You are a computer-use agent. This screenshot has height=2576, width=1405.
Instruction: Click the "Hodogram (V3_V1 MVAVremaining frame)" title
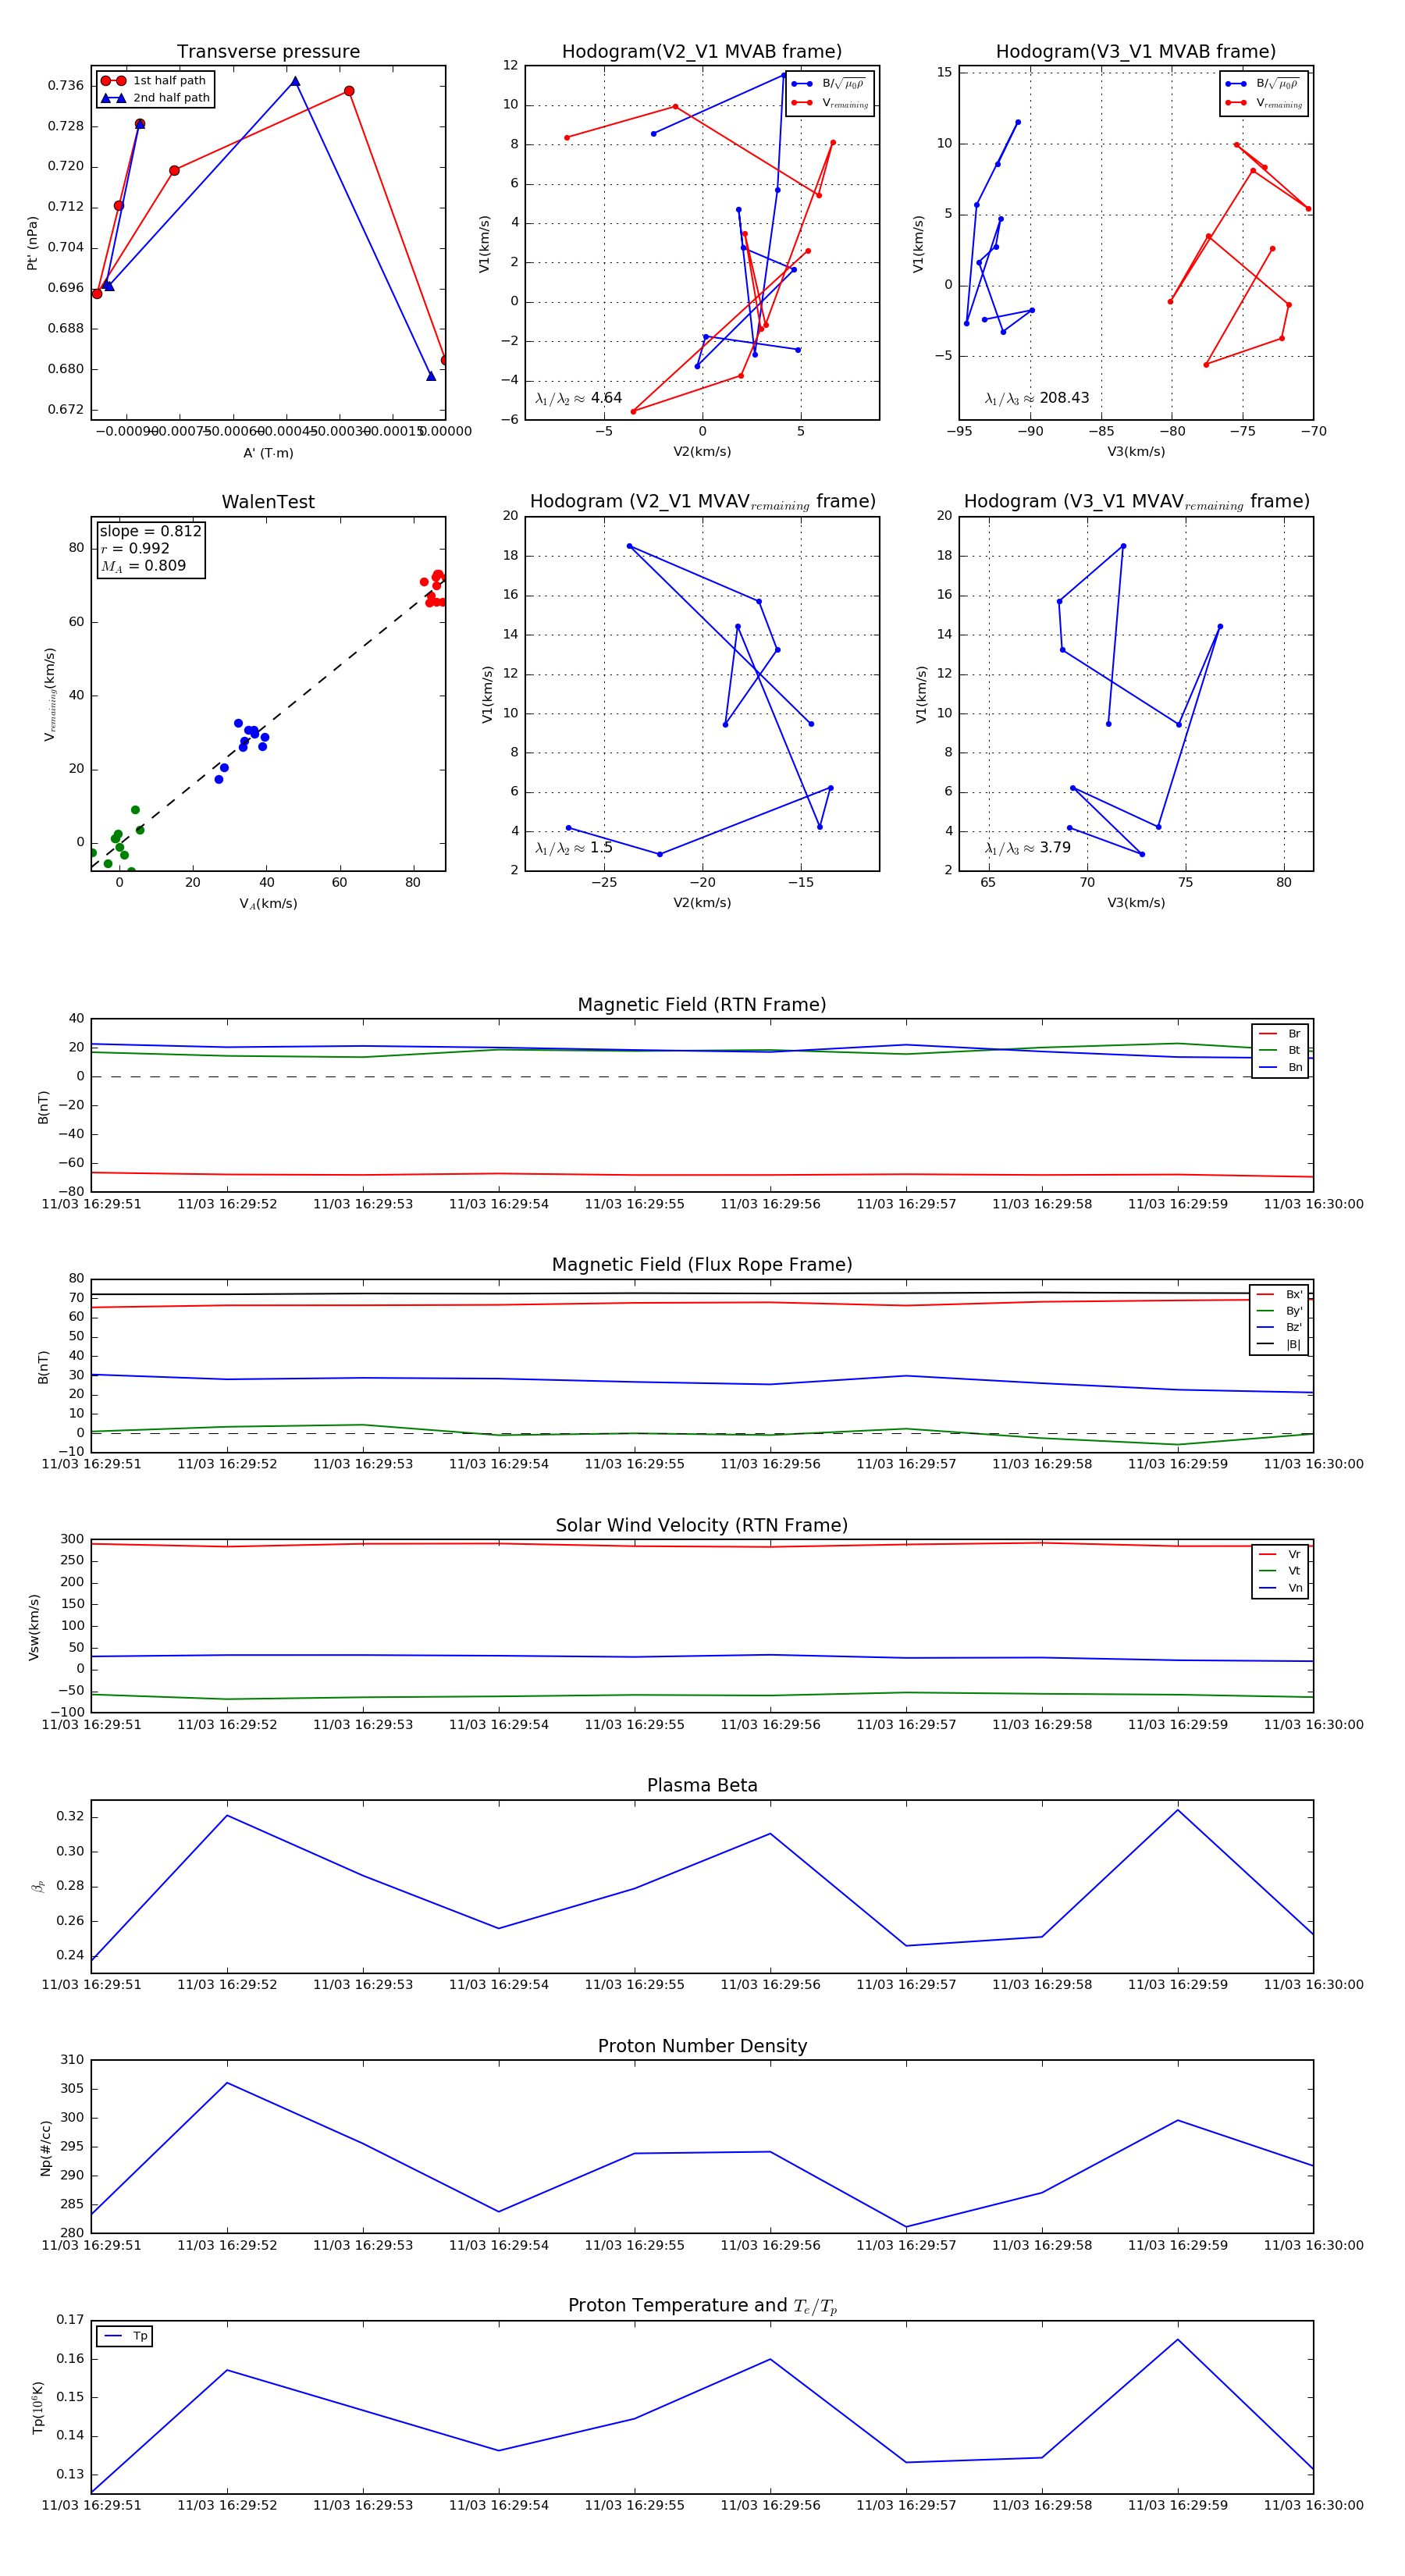tap(1136, 502)
